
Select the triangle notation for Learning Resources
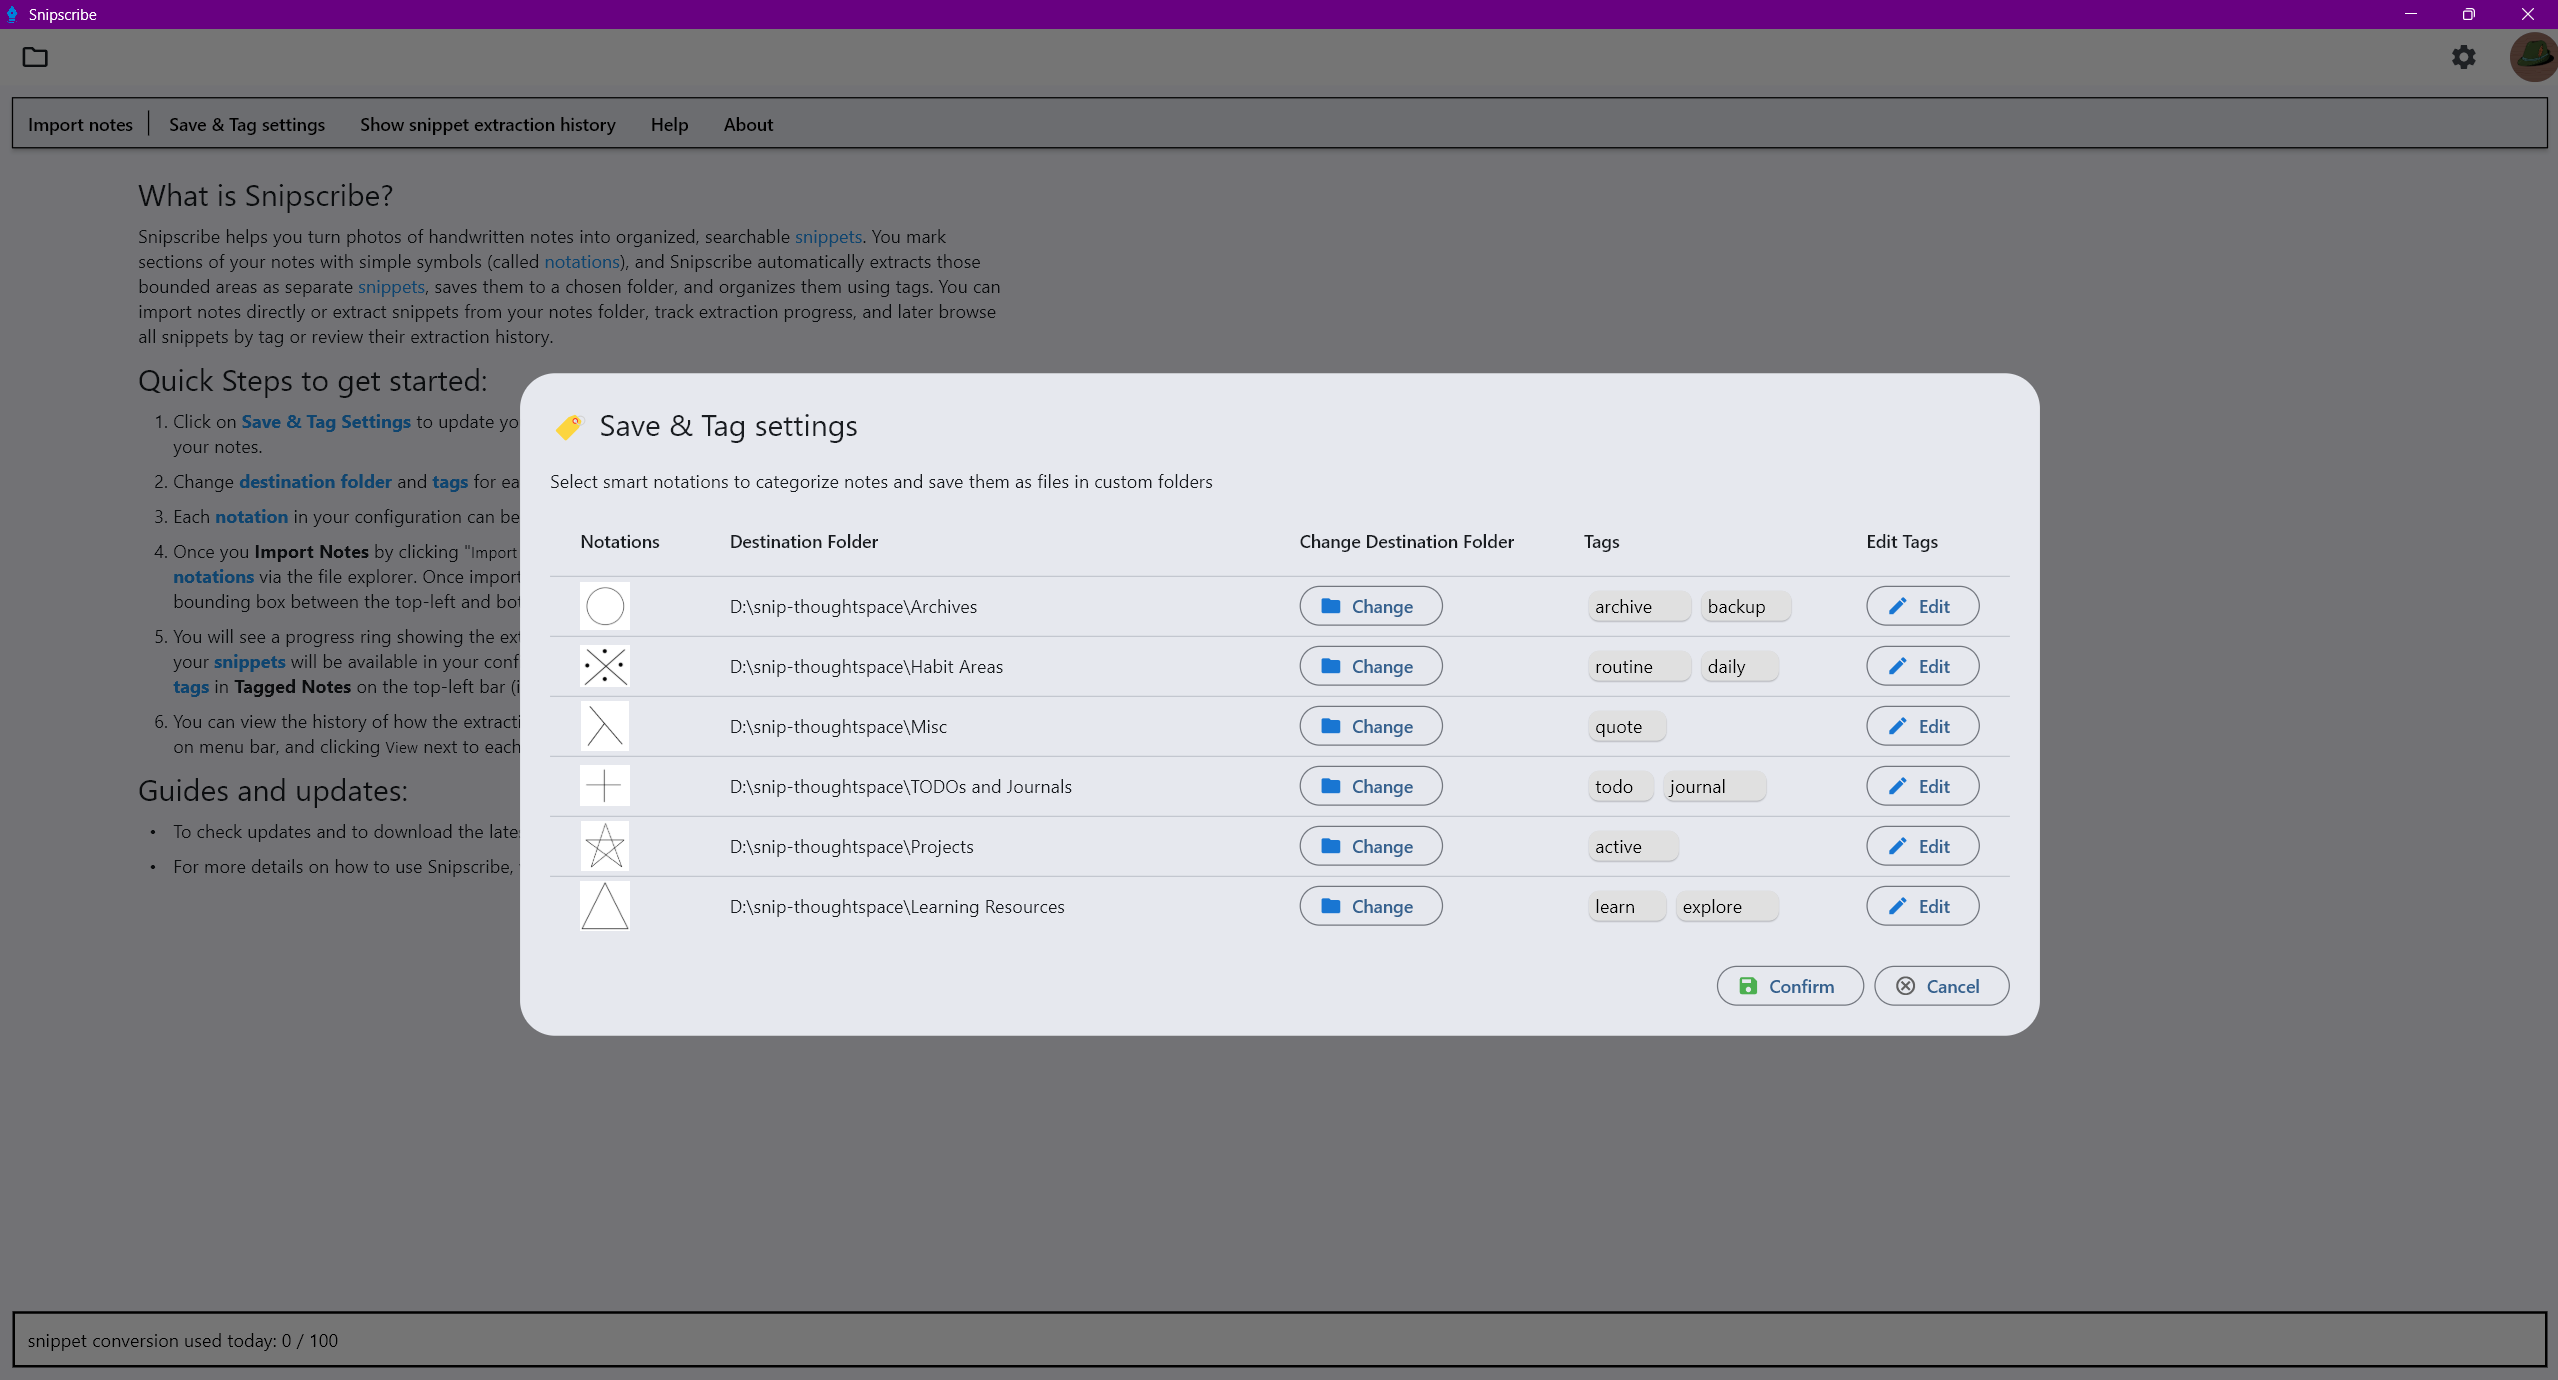tap(603, 905)
